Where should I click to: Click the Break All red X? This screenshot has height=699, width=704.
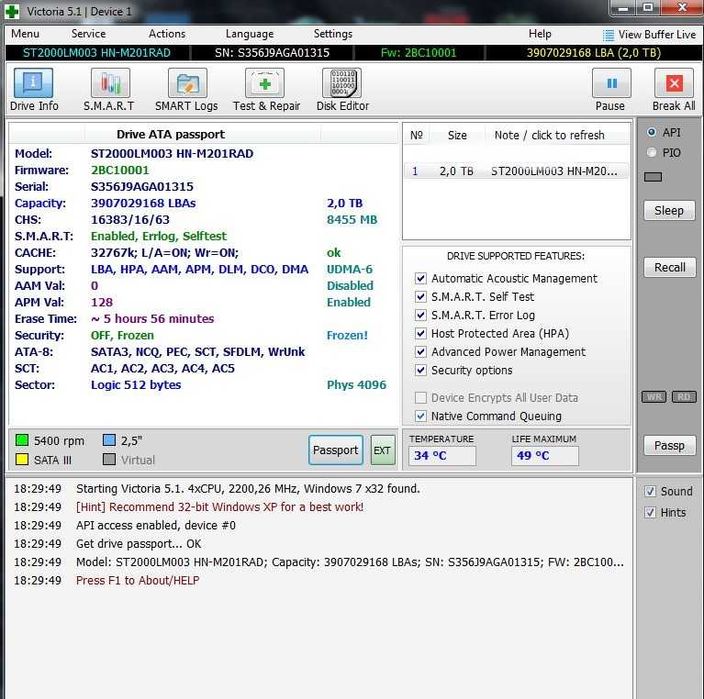pyautogui.click(x=674, y=83)
